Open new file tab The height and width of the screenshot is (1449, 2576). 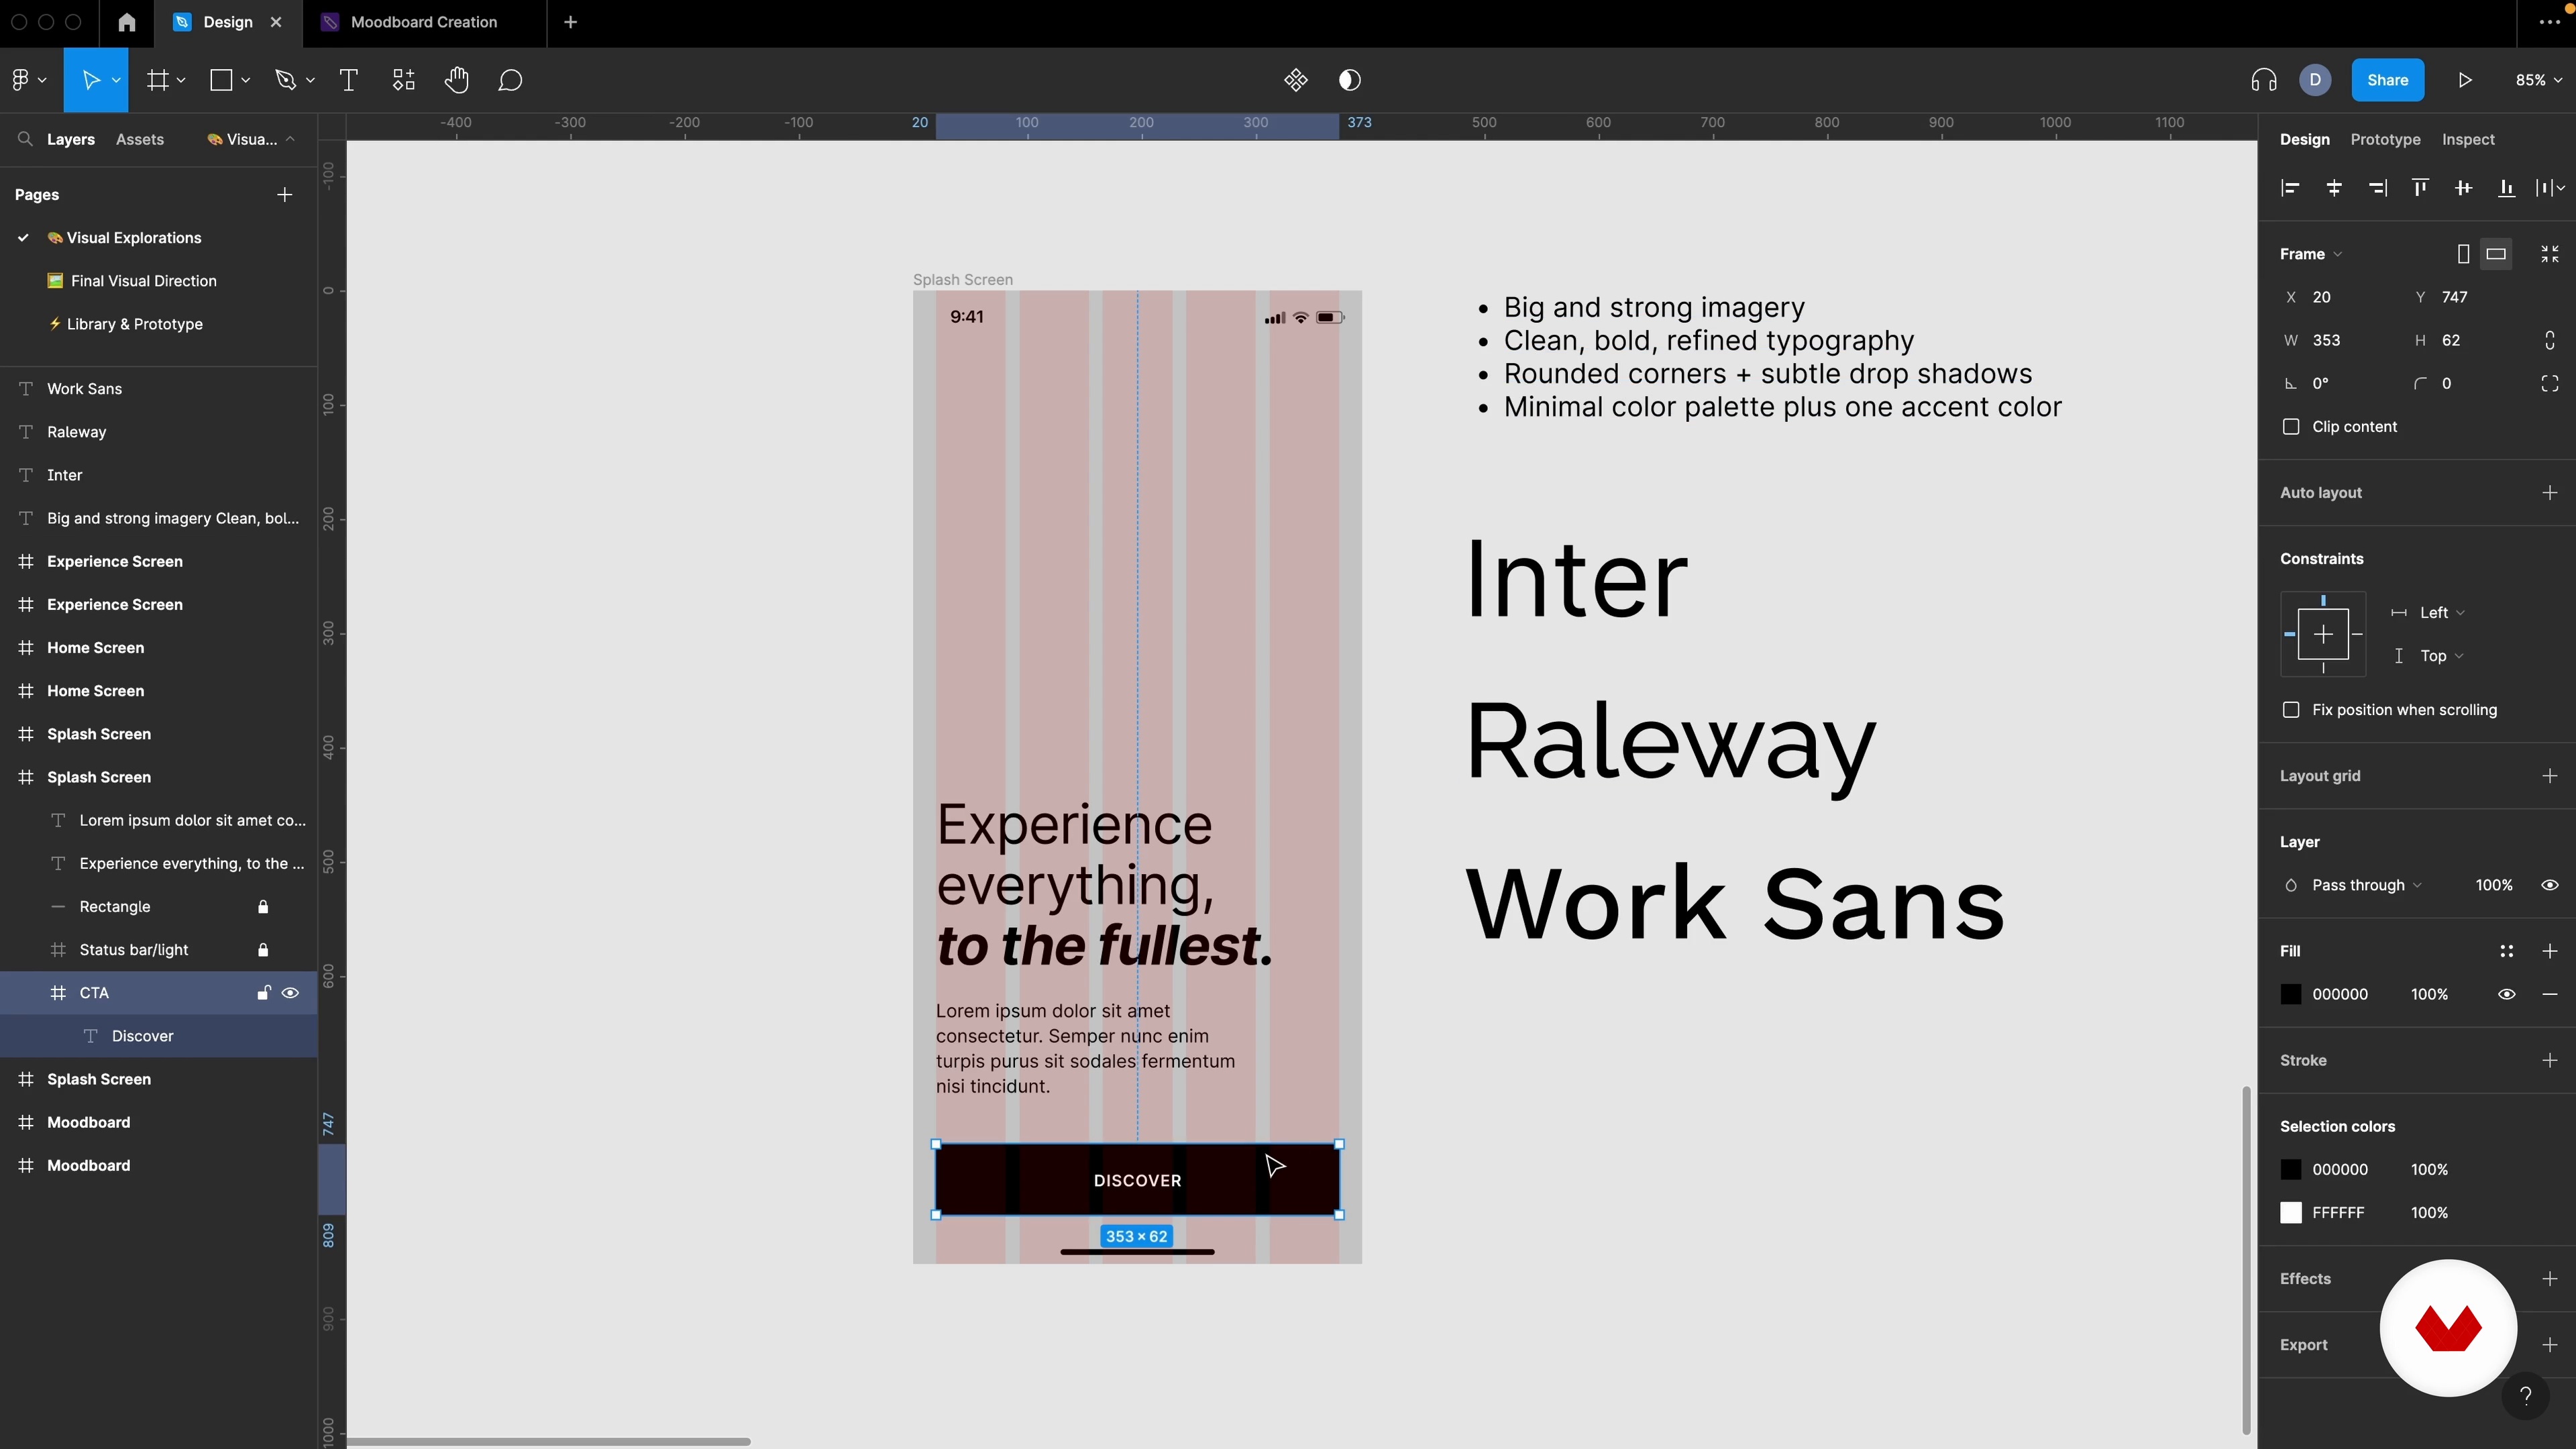coord(570,22)
